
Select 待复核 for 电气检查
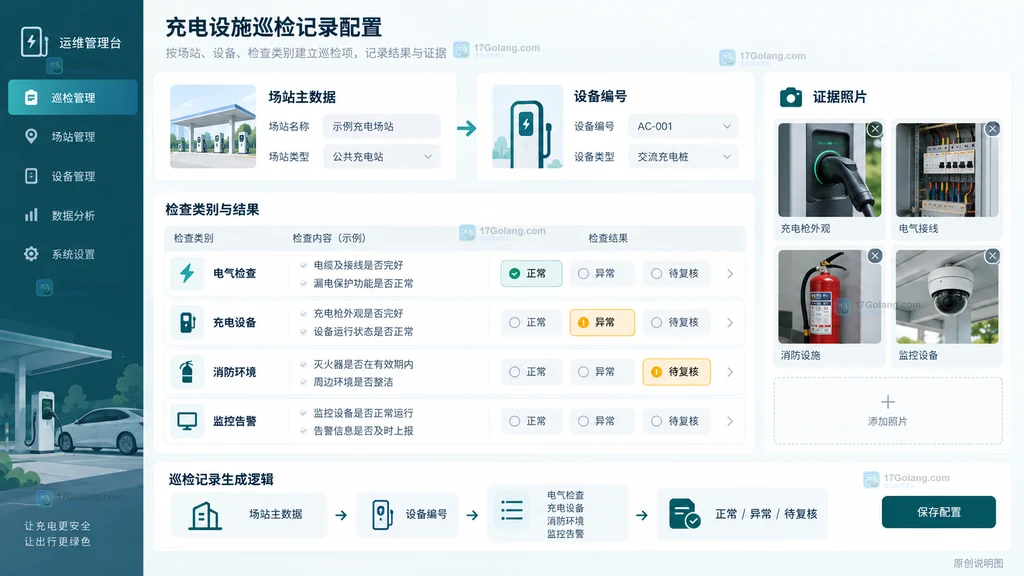[x=677, y=274]
